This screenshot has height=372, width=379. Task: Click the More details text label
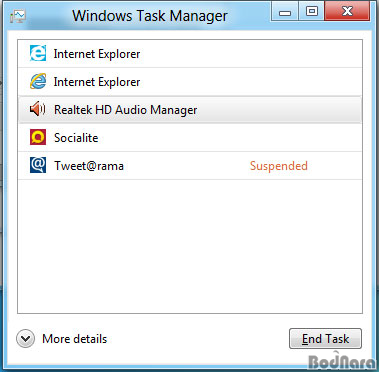pyautogui.click(x=75, y=339)
